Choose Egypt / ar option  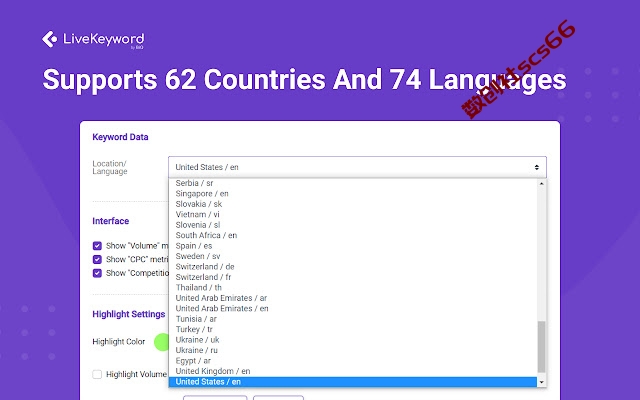coord(353,361)
